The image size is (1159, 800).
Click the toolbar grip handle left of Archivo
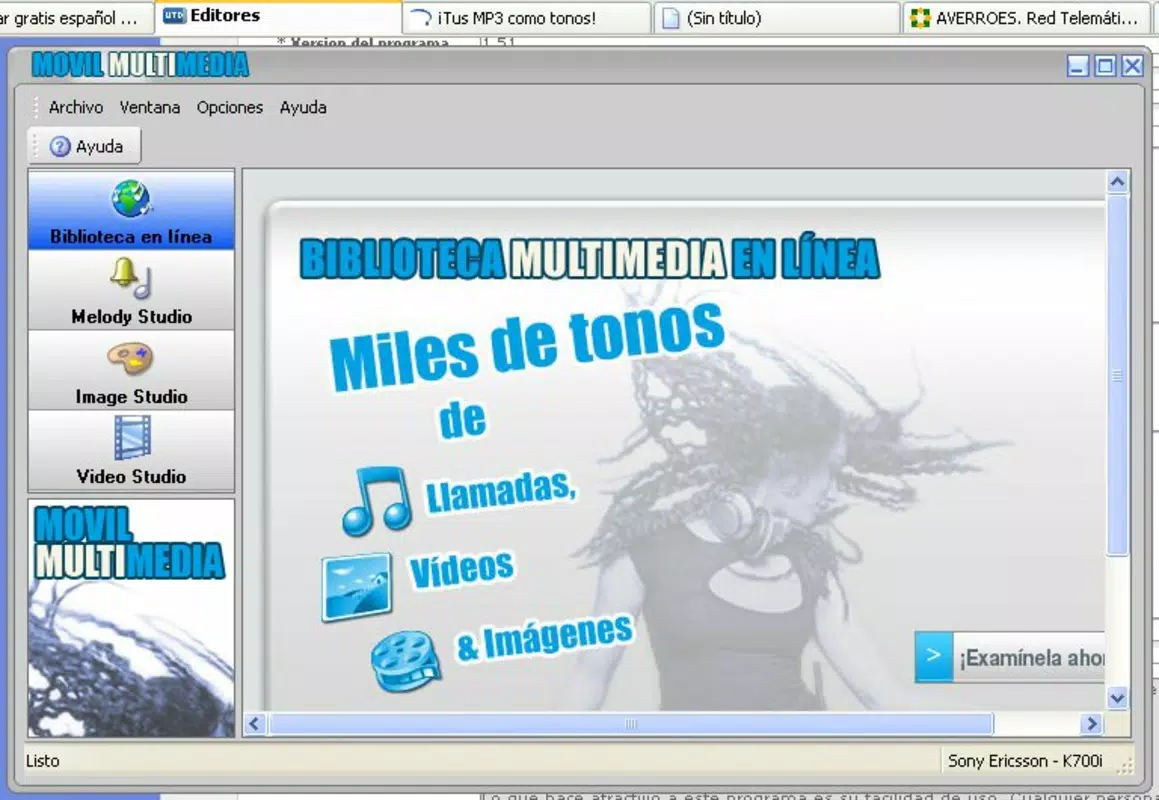click(x=35, y=107)
